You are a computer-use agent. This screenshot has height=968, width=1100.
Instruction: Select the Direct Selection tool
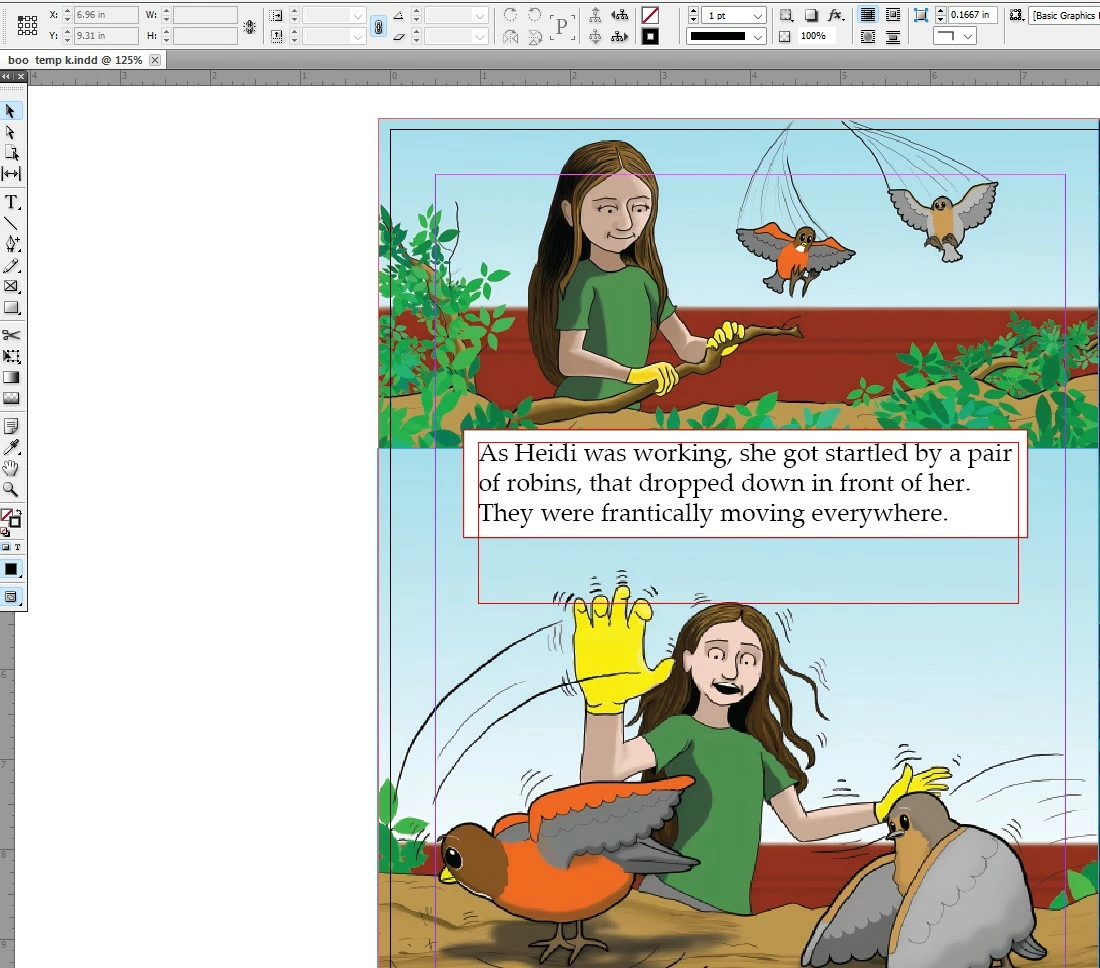click(11, 132)
